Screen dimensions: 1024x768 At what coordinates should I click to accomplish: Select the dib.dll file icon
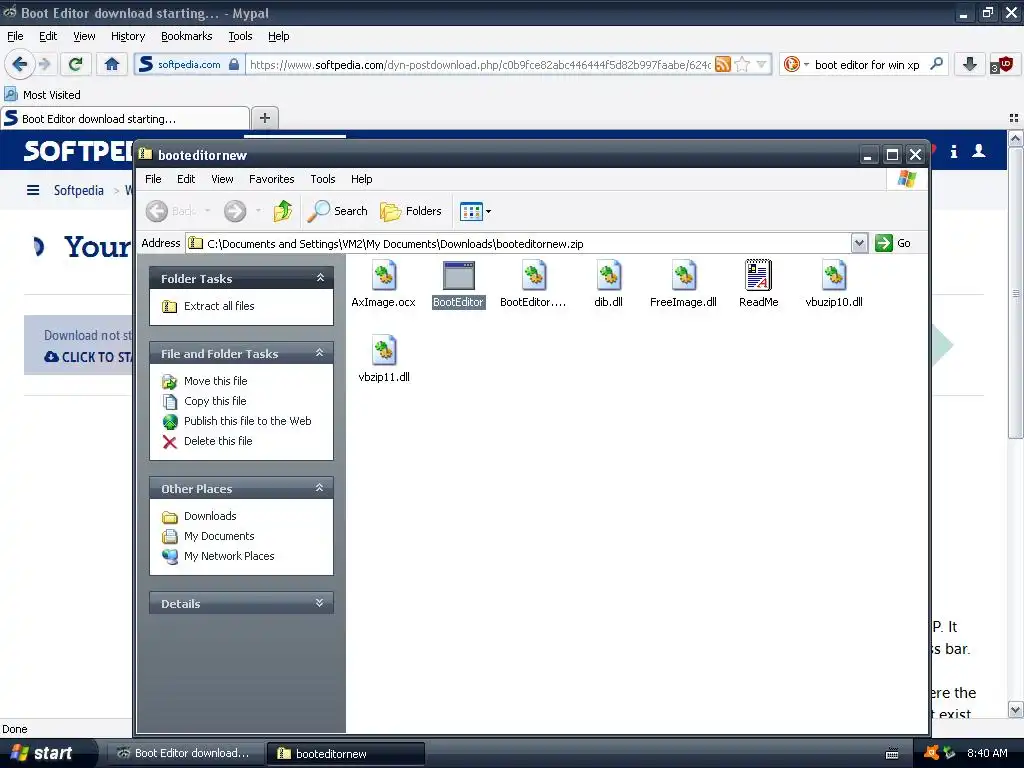(609, 276)
